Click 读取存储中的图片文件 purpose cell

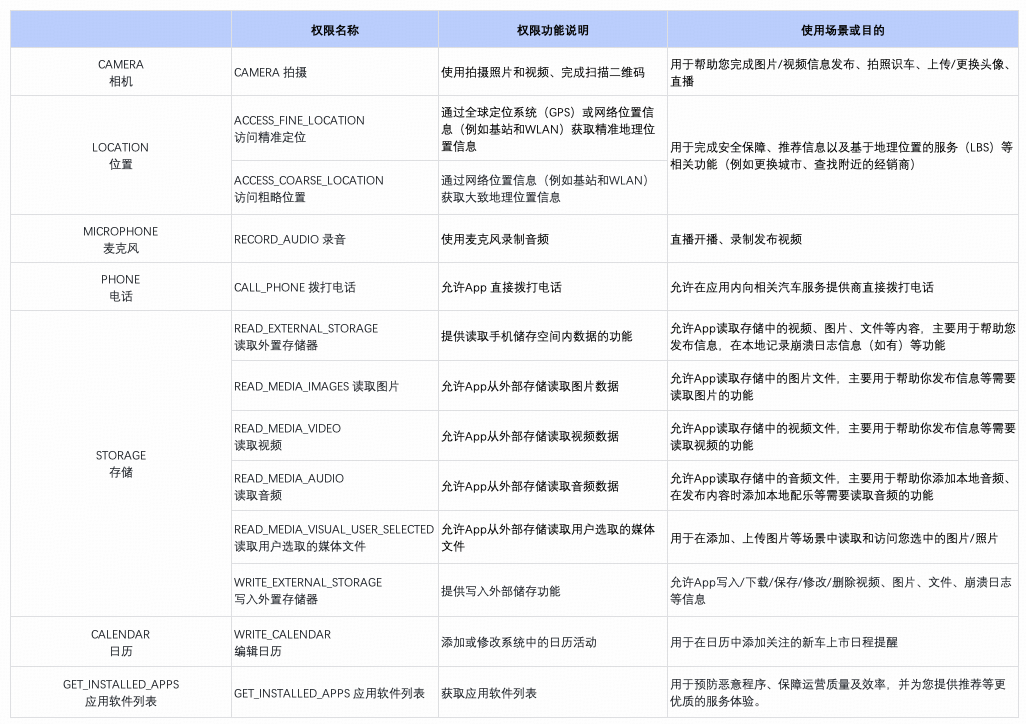[x=842, y=386]
